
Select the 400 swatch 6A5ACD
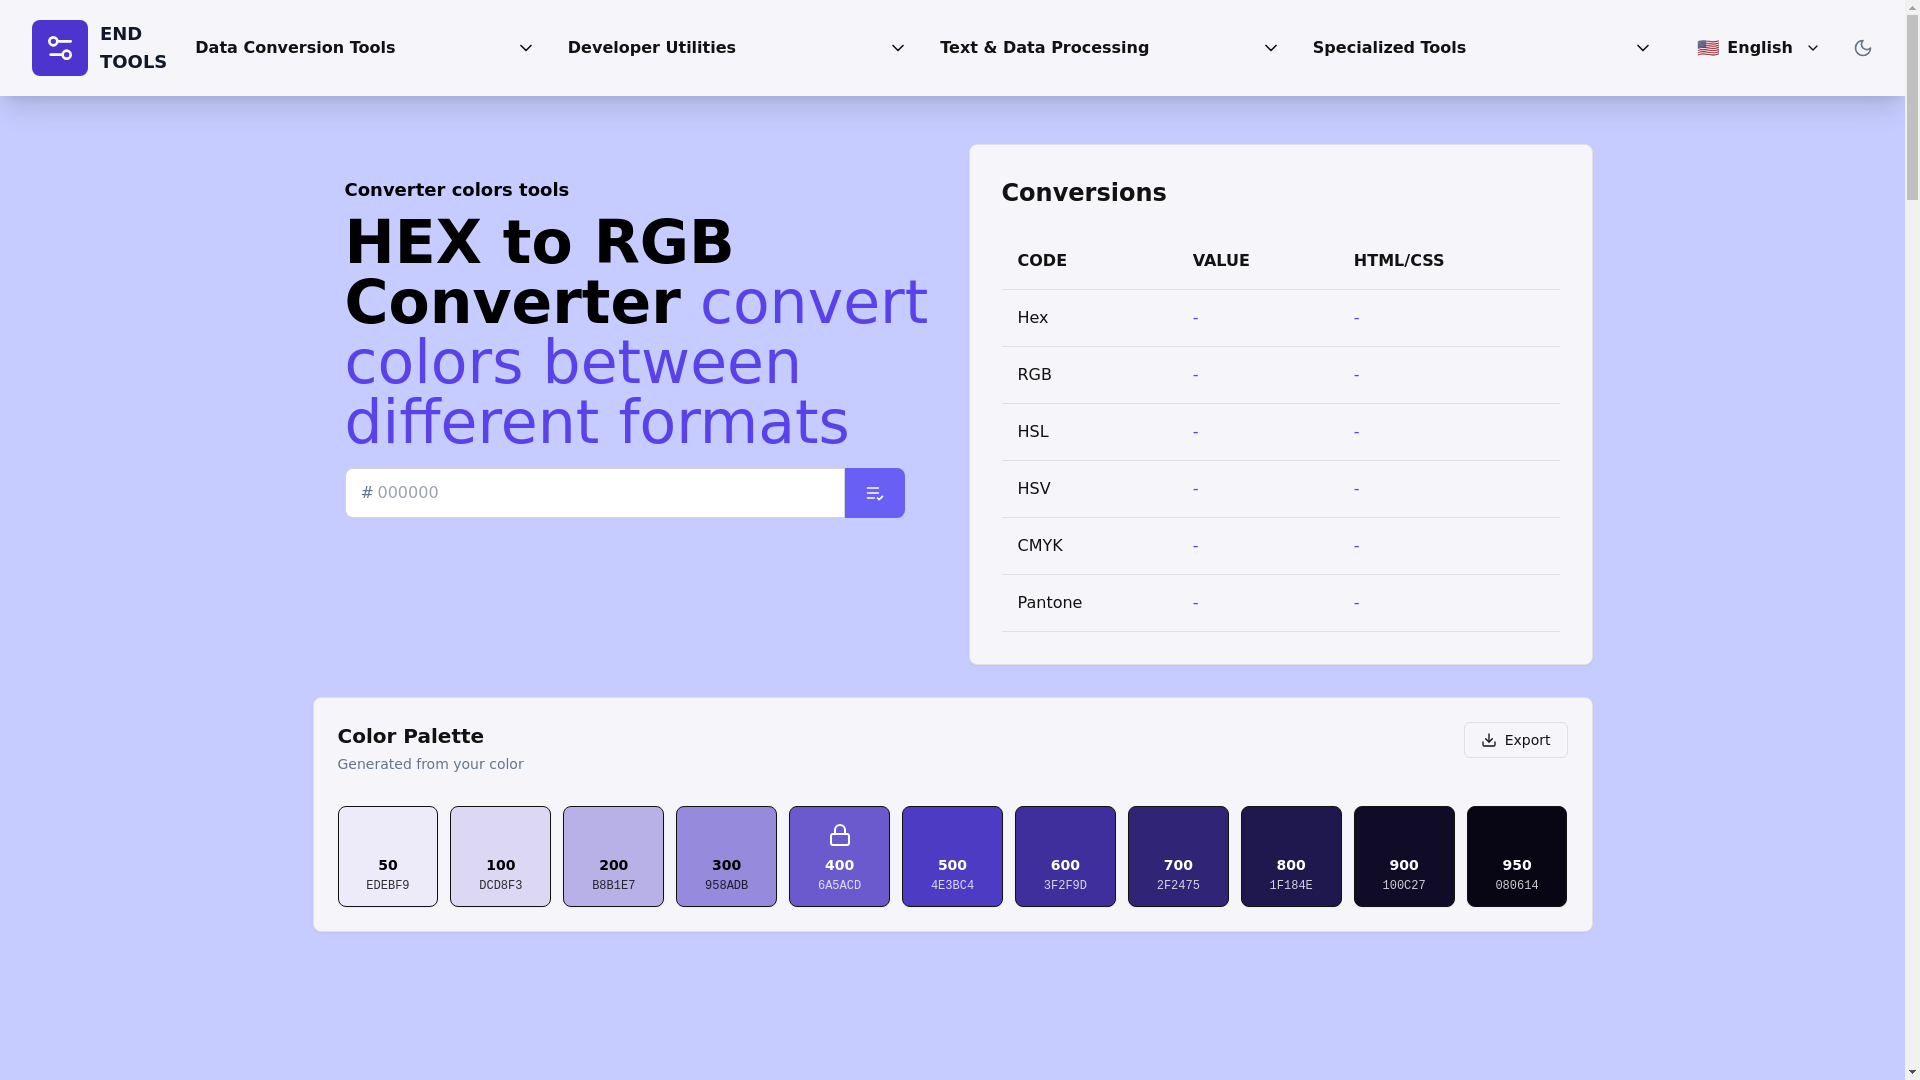click(x=839, y=857)
